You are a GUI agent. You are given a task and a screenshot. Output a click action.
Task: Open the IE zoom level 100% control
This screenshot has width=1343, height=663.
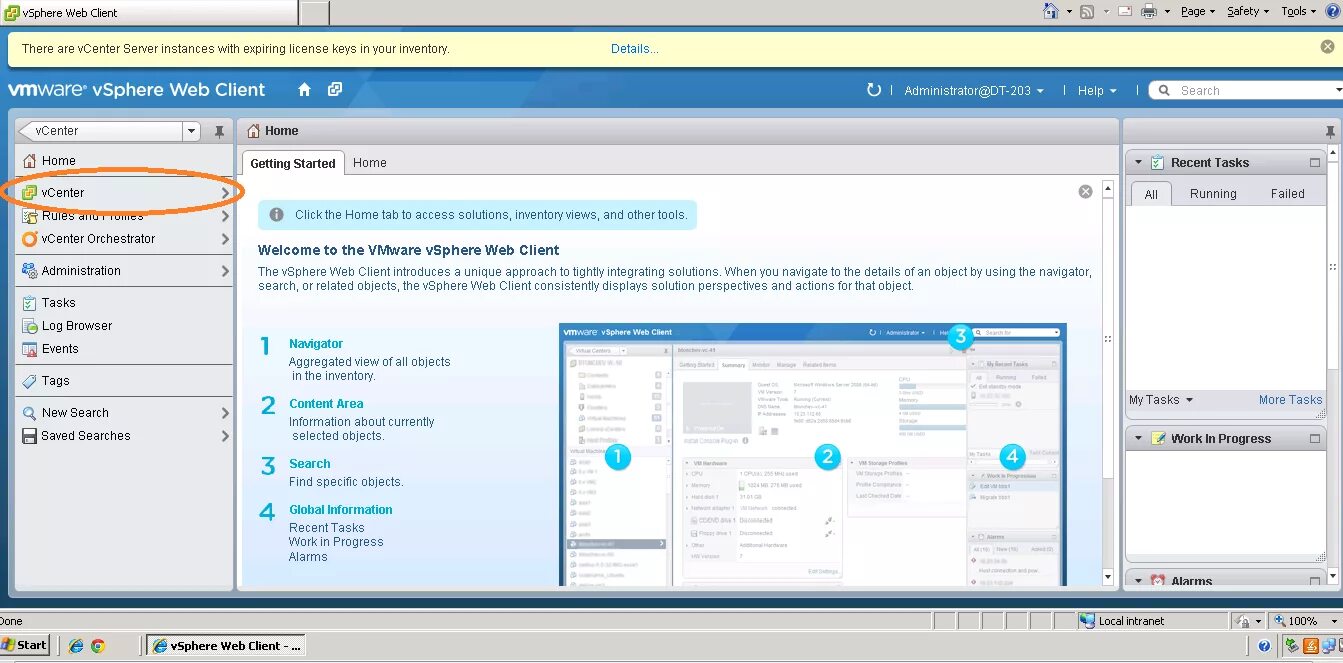tap(1303, 621)
